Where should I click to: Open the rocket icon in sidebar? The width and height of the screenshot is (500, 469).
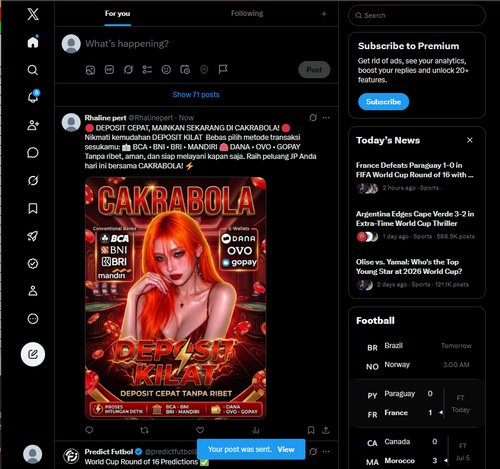tap(33, 236)
